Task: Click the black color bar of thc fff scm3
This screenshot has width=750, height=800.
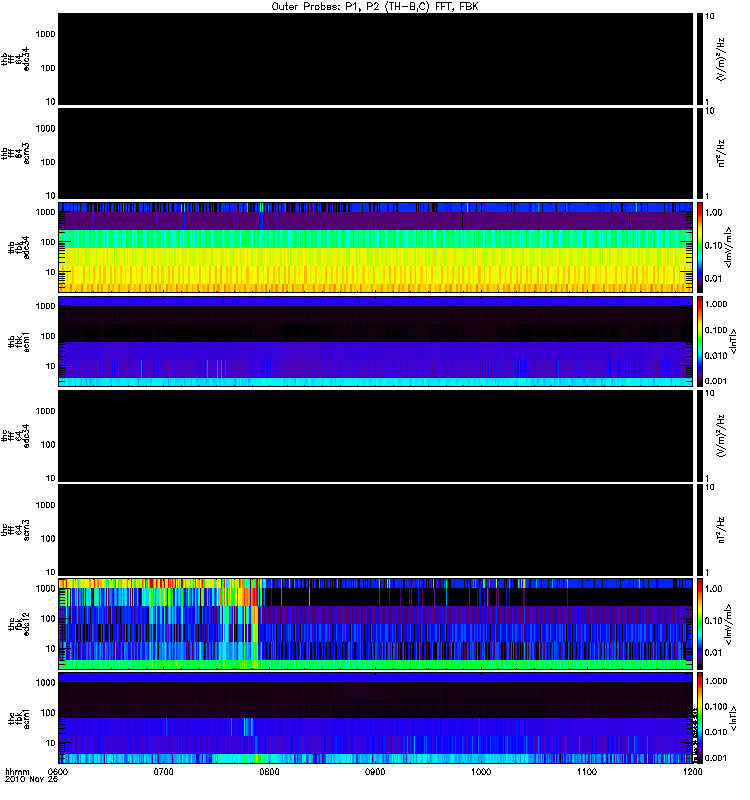Action: [700, 530]
